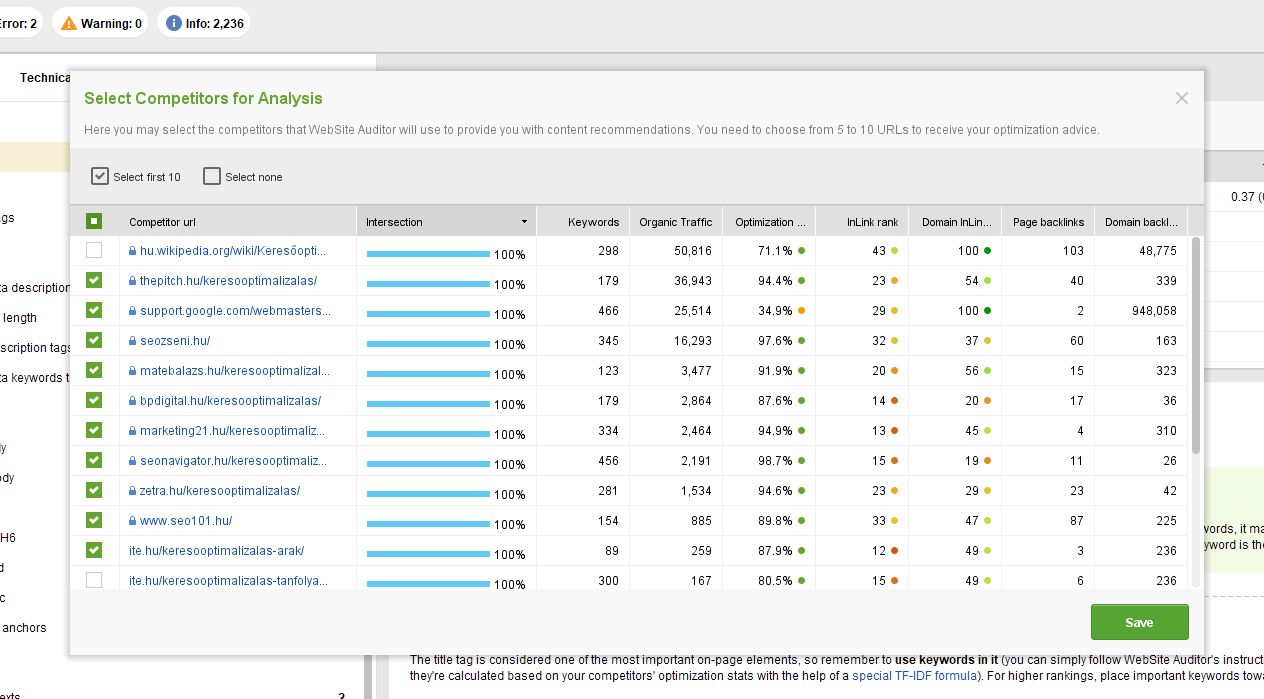The height and width of the screenshot is (699, 1264).
Task: Click intersection bar for marketing21.hu row
Action: (428, 434)
